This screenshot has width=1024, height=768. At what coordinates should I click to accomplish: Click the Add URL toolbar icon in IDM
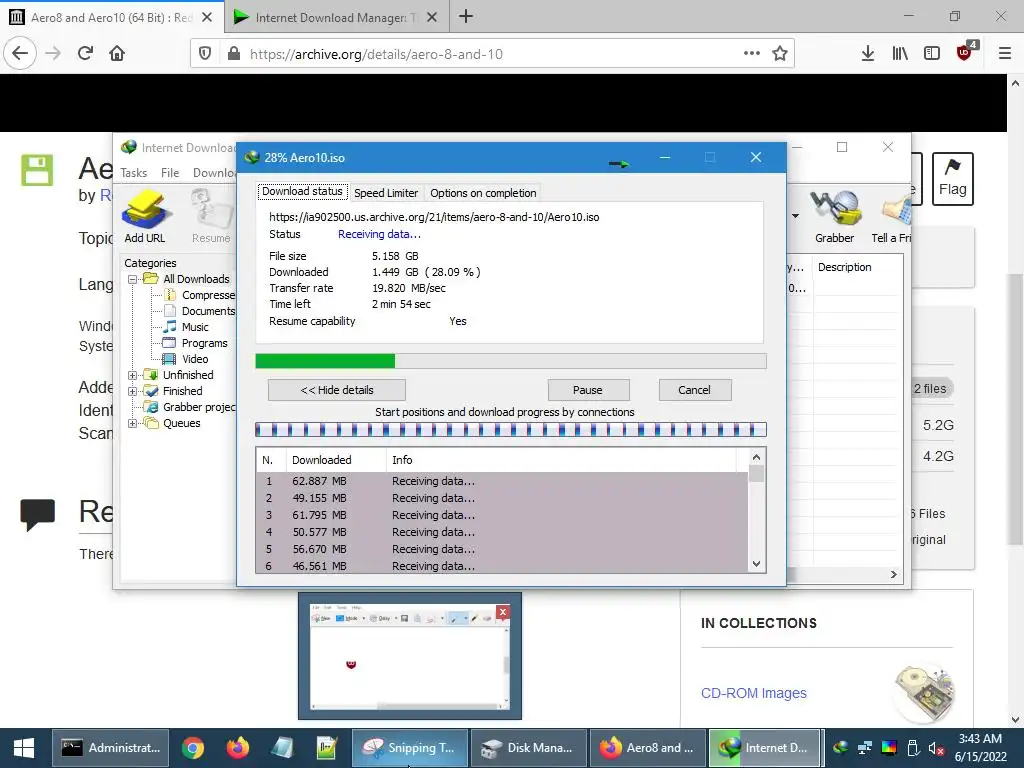click(145, 217)
